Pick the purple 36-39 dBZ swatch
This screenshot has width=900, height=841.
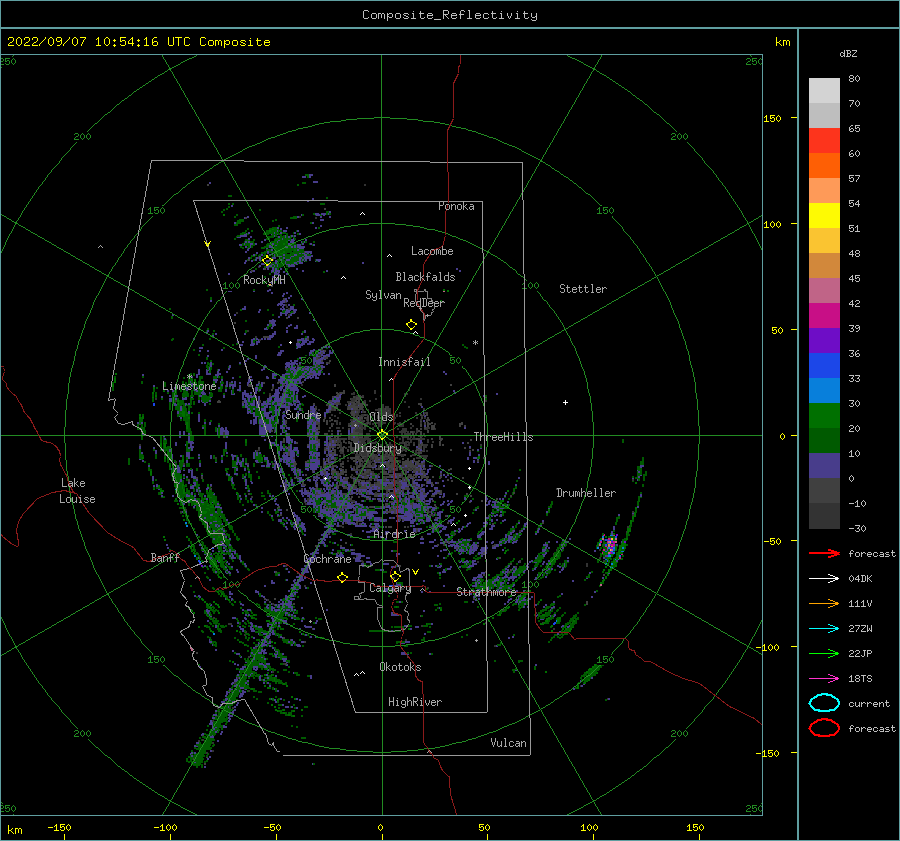[824, 340]
